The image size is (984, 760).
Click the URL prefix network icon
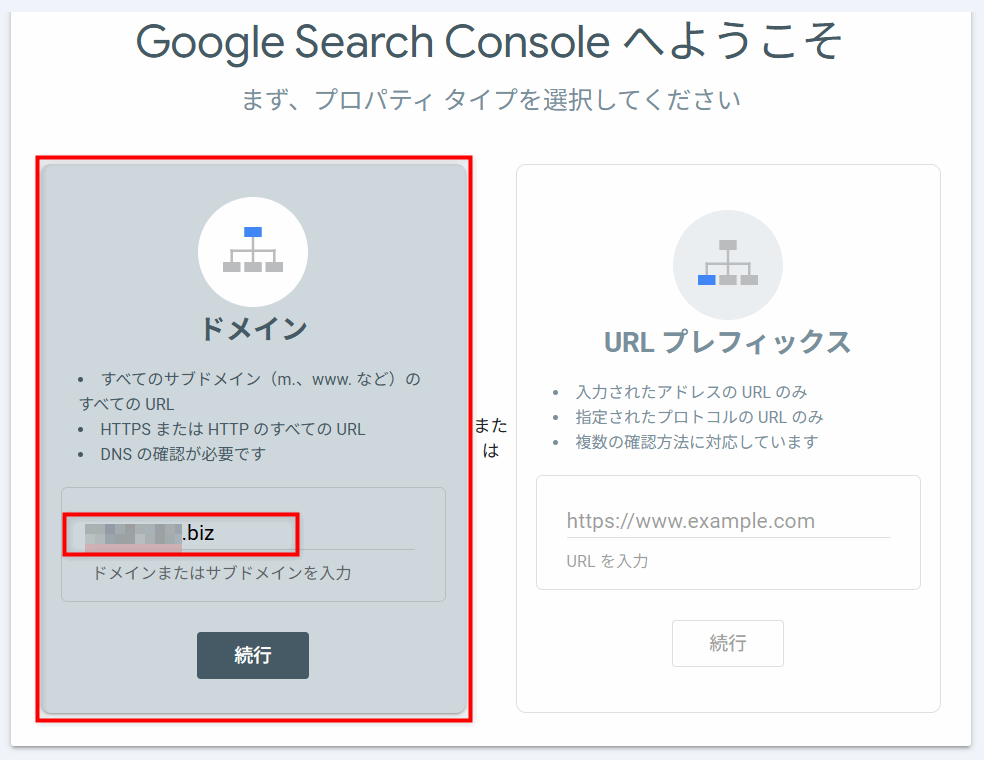pyautogui.click(x=728, y=265)
